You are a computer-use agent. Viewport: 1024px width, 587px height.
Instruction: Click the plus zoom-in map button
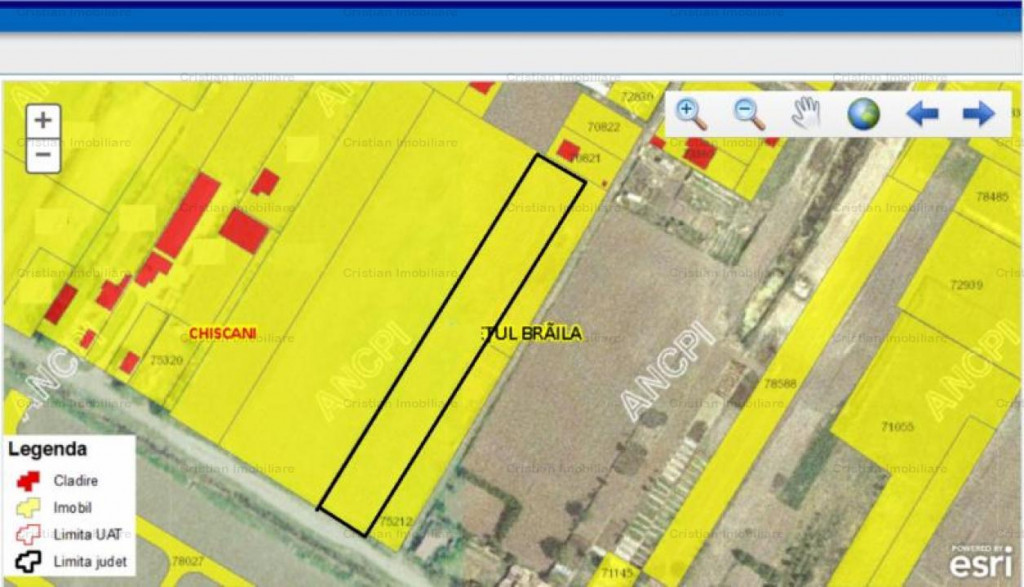coord(43,121)
